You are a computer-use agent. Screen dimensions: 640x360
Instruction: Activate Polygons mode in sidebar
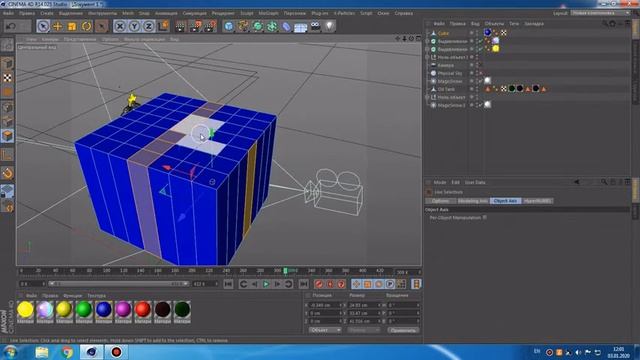tap(7, 136)
